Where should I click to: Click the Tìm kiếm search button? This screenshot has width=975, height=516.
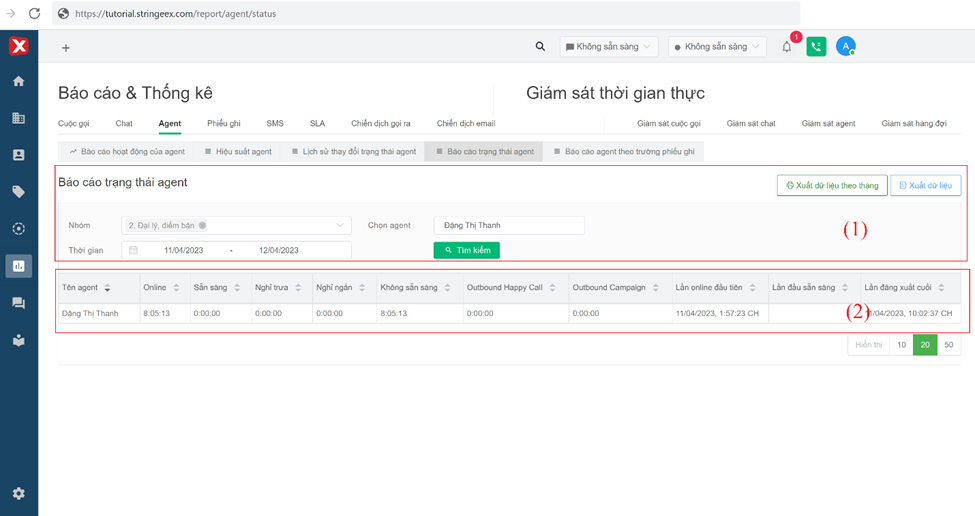tap(466, 250)
